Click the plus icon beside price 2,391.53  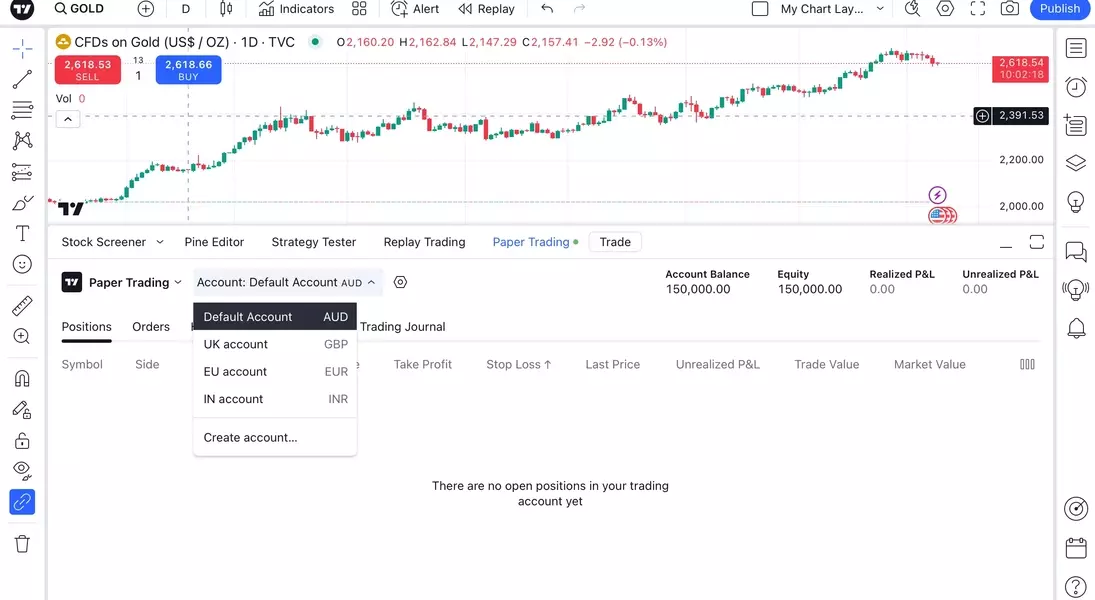coord(983,116)
